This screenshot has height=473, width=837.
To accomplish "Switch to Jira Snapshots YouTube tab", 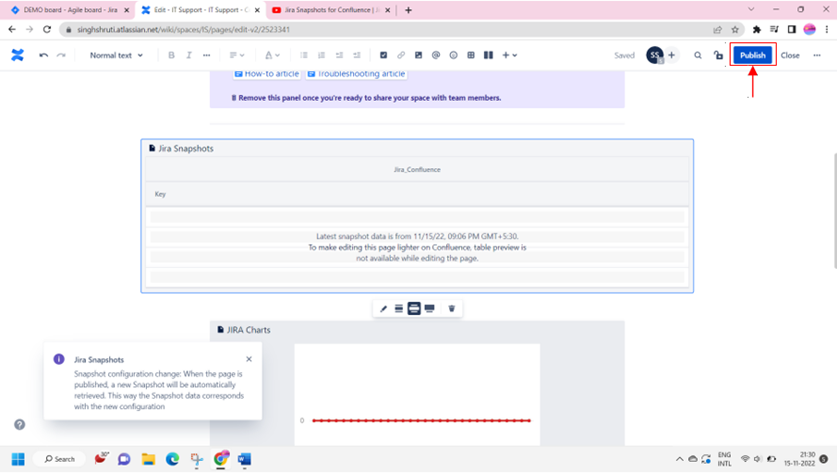I will click(x=331, y=10).
